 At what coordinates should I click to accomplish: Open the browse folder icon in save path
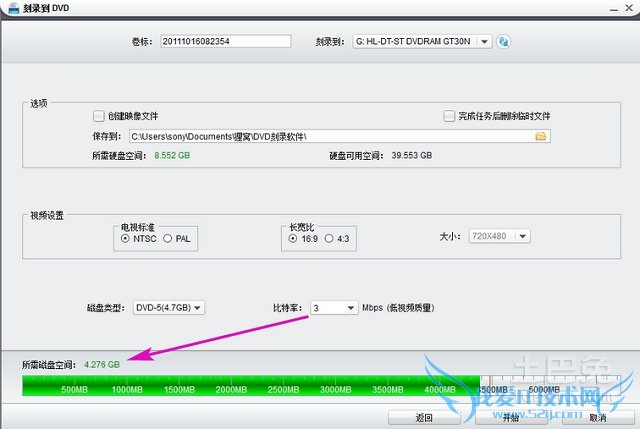541,136
